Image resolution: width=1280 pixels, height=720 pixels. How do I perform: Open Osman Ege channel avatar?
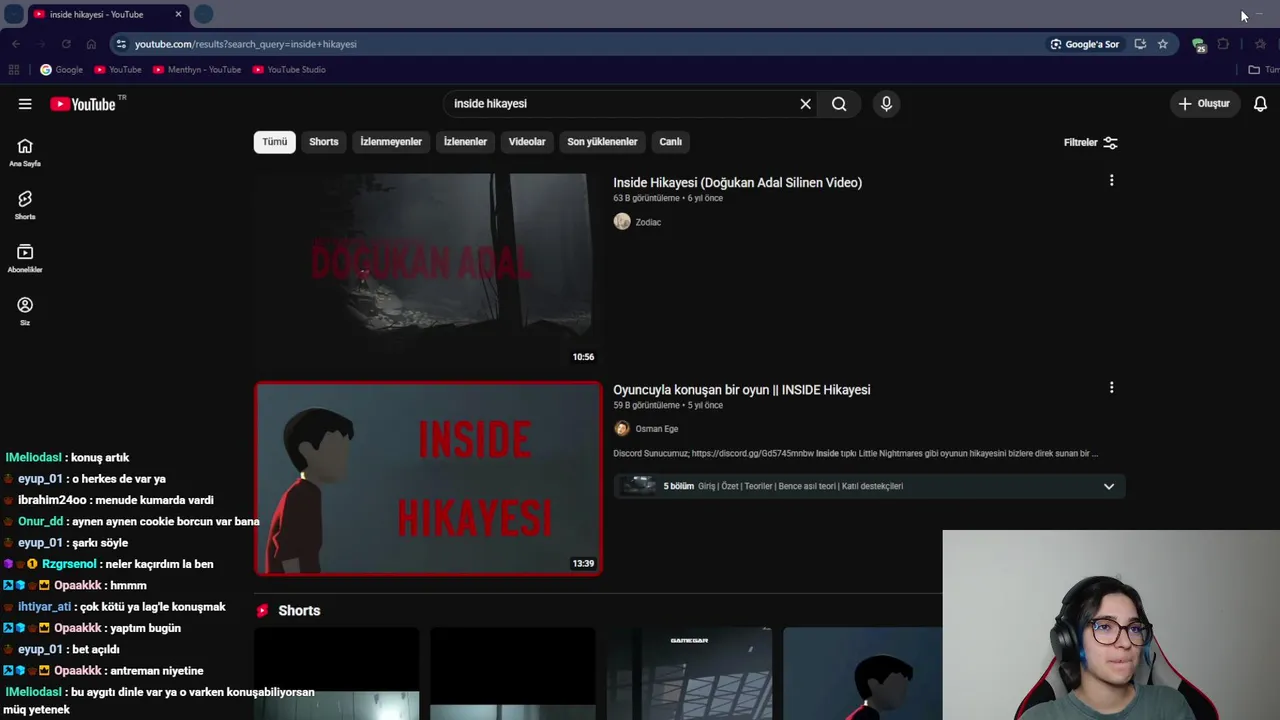(622, 429)
